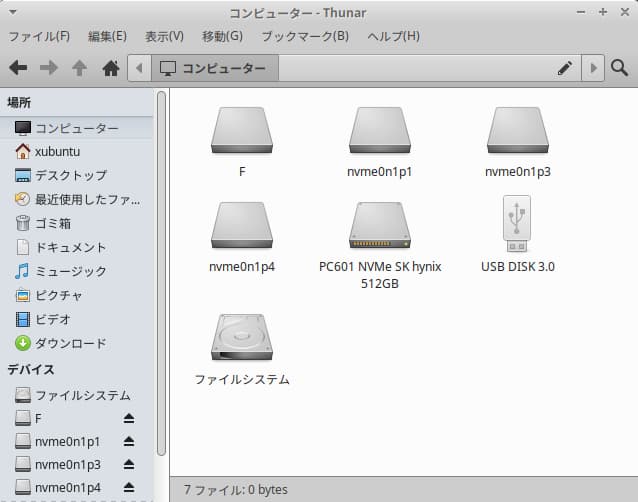This screenshot has height=502, width=638.
Task: Eject nvme0n1p4 in sidebar
Action: 129,487
